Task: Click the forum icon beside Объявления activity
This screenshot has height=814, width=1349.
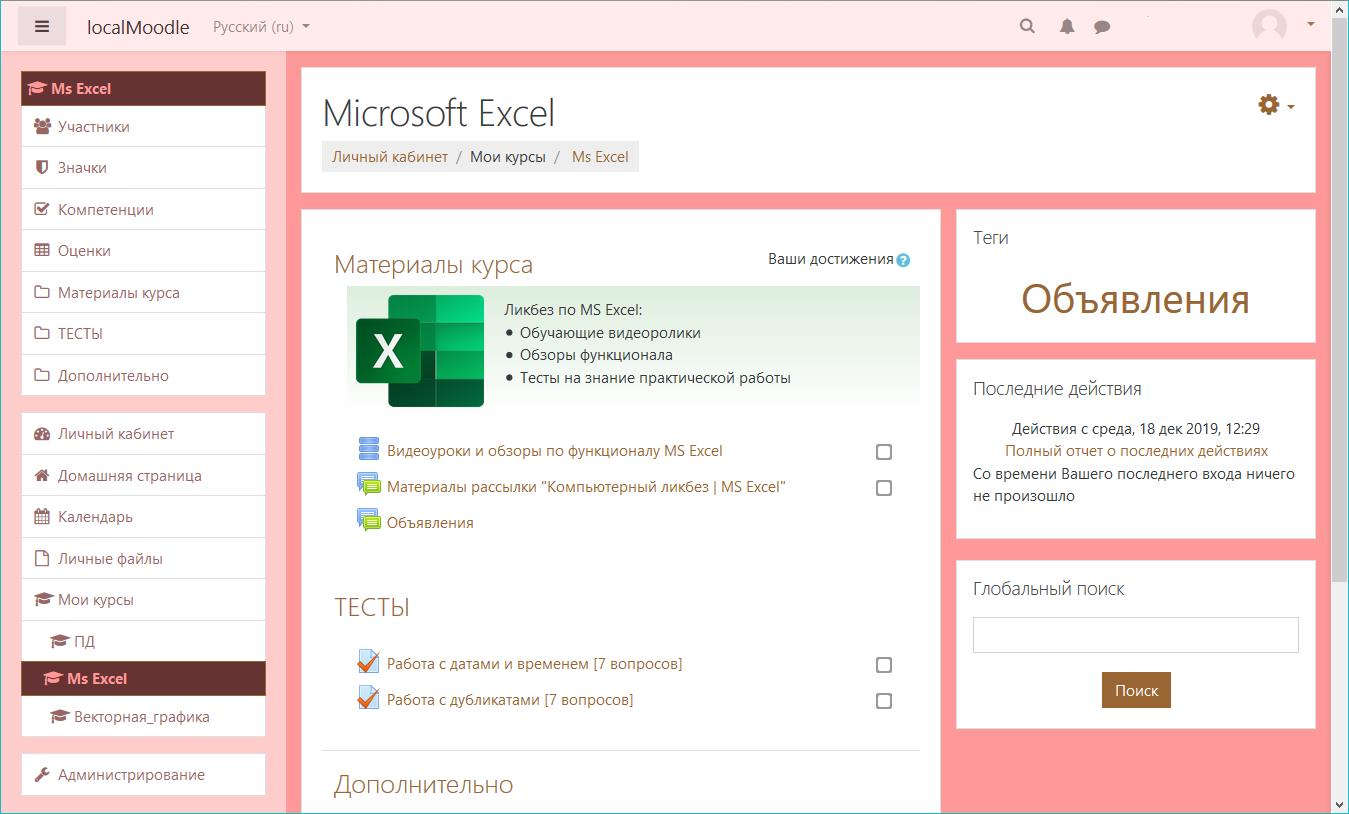Action: pyautogui.click(x=369, y=521)
